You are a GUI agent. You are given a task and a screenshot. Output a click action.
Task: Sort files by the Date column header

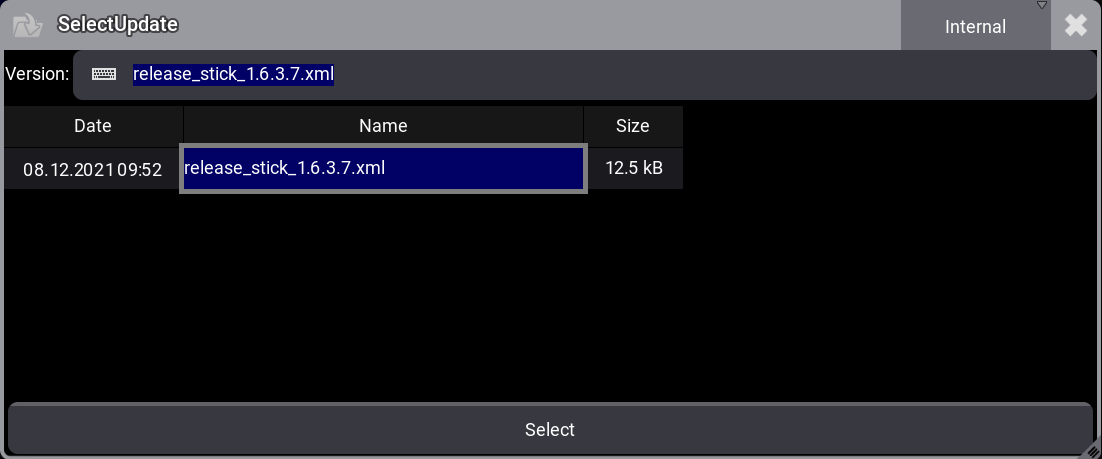pos(93,126)
